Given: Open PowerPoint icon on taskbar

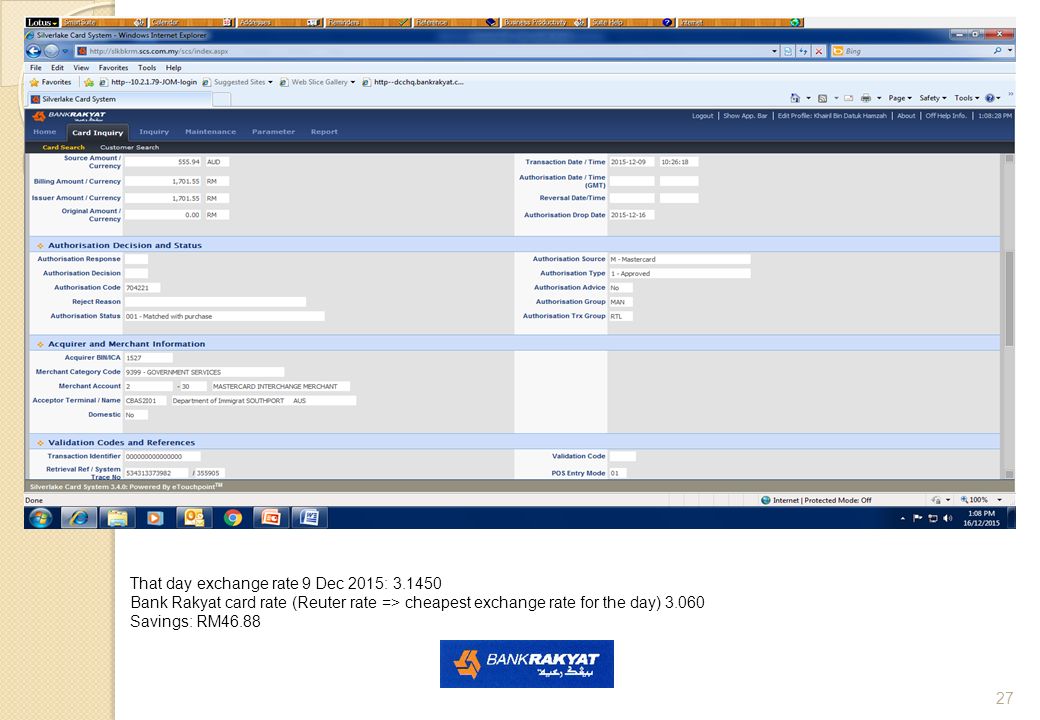Looking at the screenshot, I should pos(271,518).
